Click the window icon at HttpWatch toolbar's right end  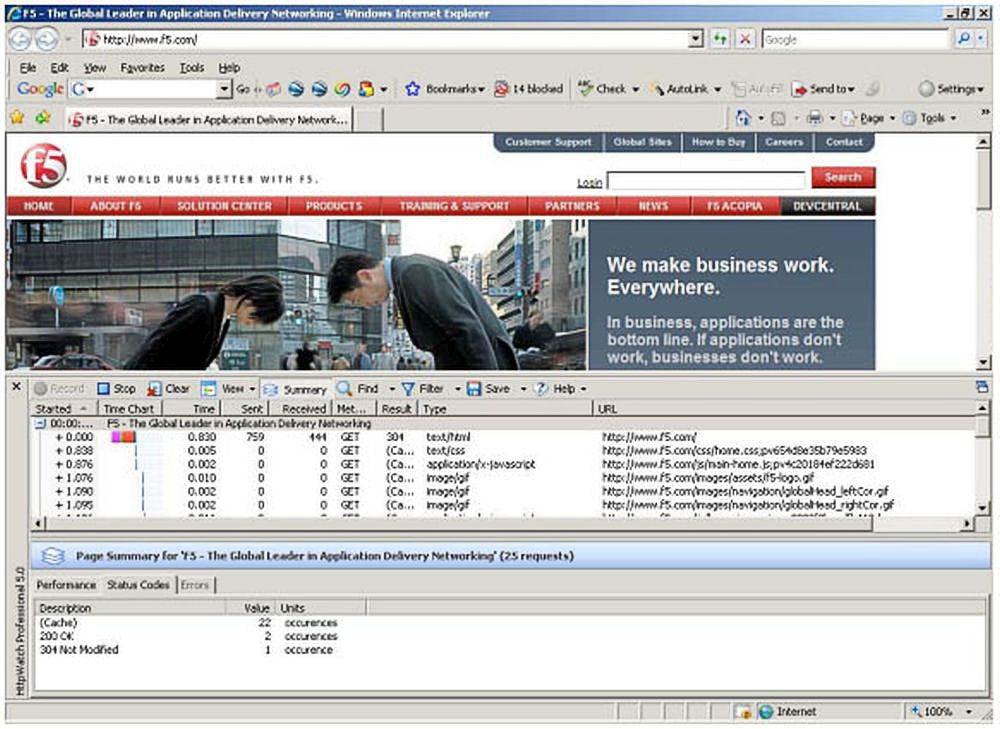pos(982,387)
